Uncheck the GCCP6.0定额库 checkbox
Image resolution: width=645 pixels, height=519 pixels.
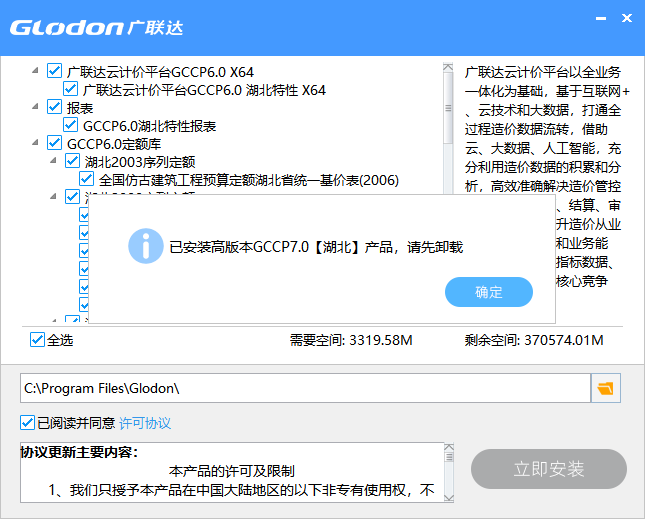54,143
